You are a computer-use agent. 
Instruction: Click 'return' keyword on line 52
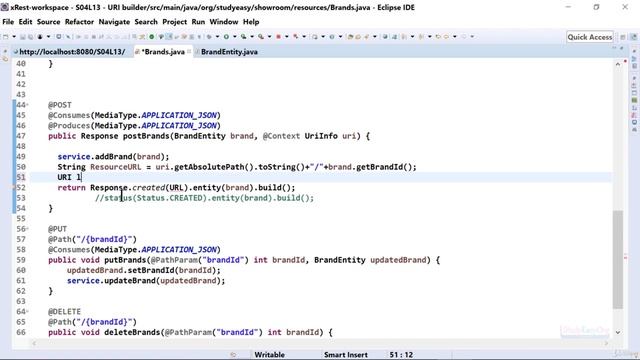pos(71,188)
